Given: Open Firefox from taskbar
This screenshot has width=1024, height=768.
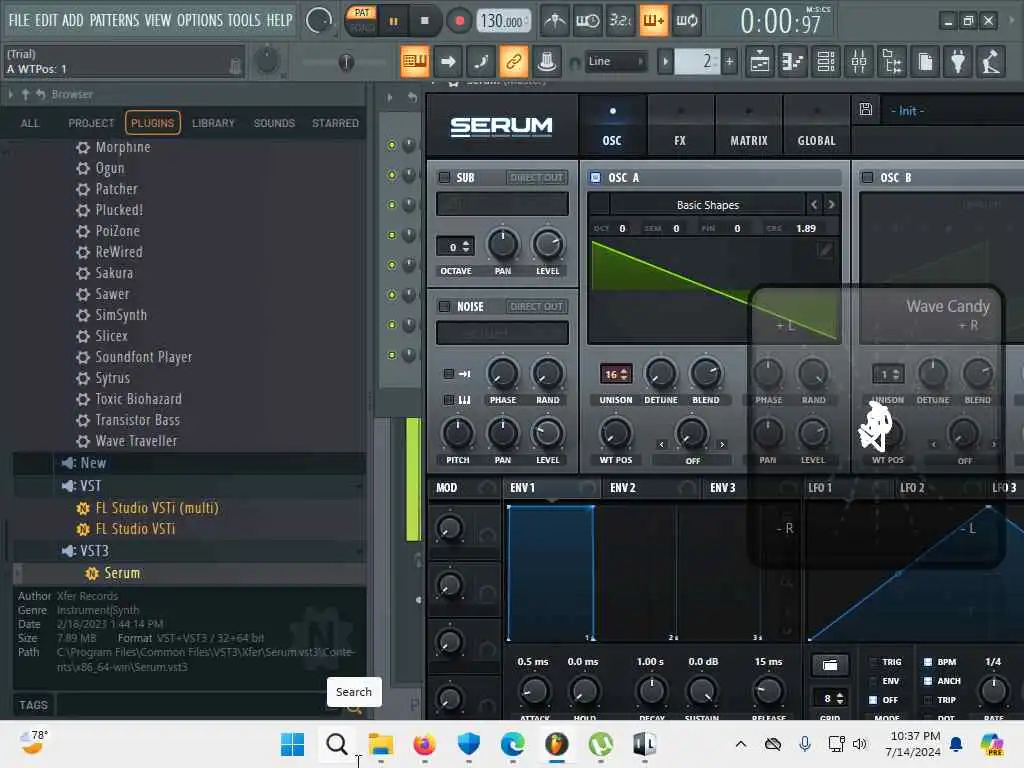Looking at the screenshot, I should tap(424, 744).
